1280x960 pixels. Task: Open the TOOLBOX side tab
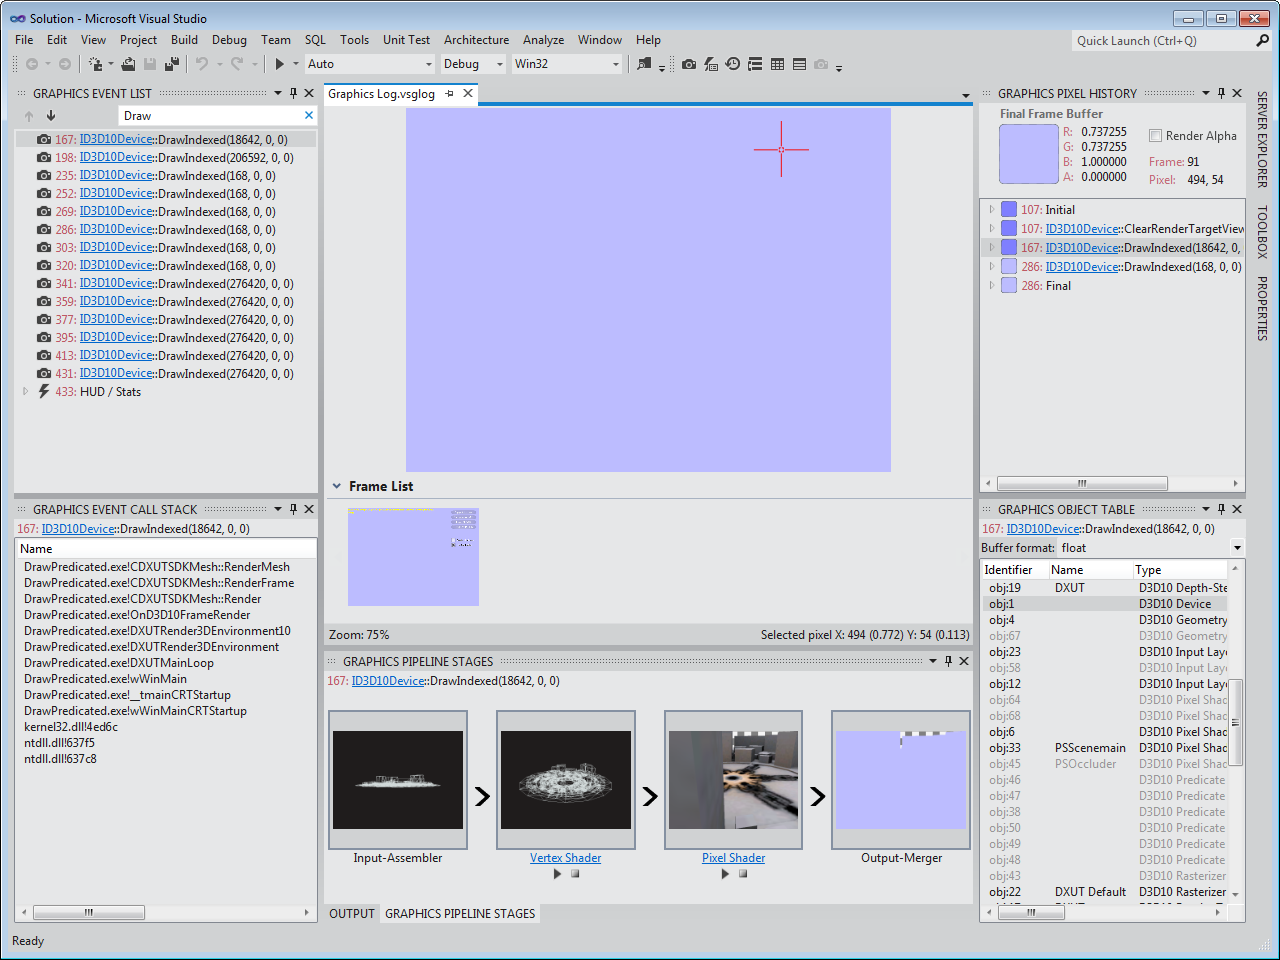(1262, 232)
